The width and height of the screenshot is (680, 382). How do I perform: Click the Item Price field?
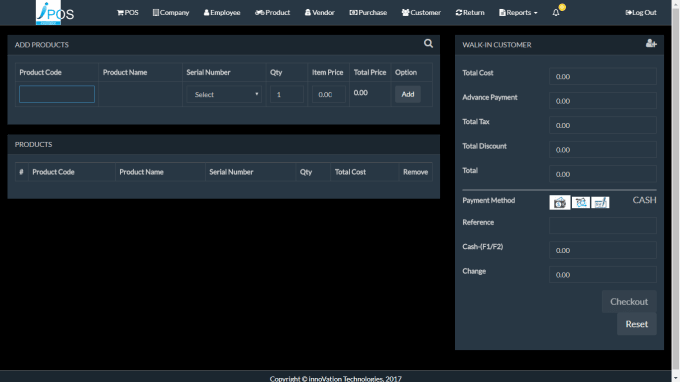coord(328,94)
